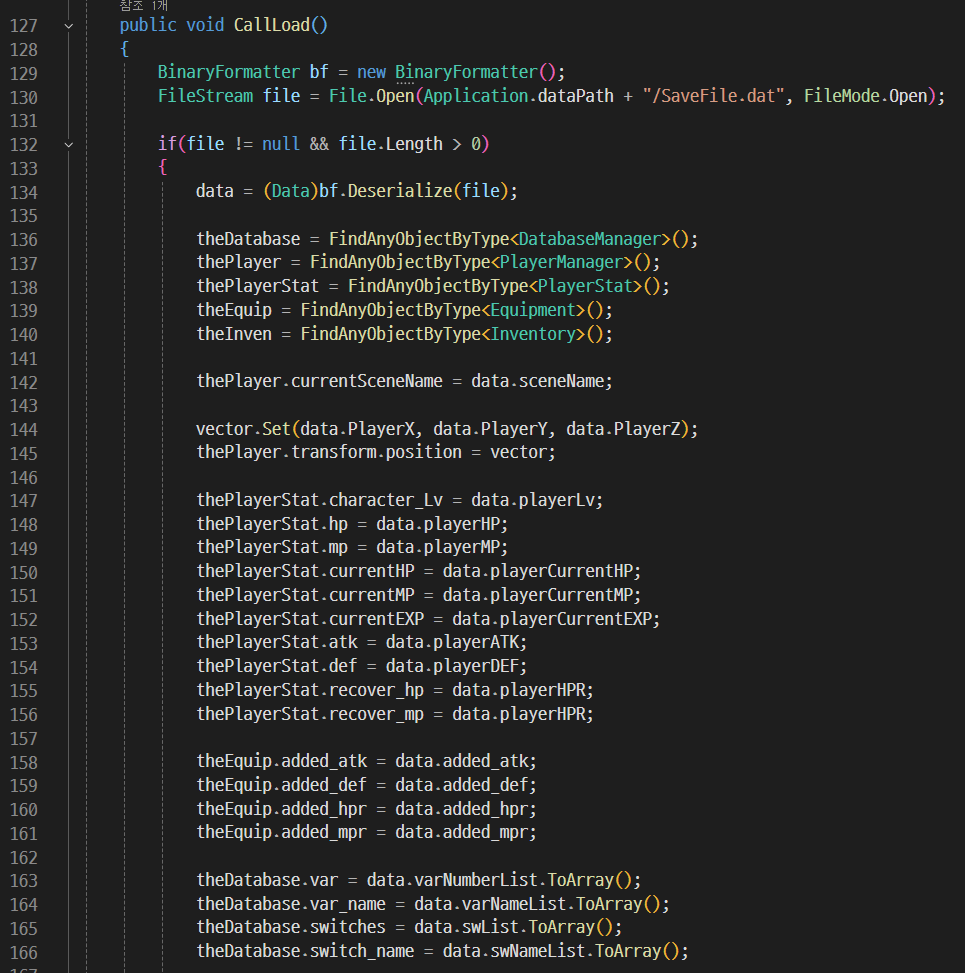Click data.varNameList.ToArray() on line 164
Image resolution: width=965 pixels, height=973 pixels.
point(537,904)
